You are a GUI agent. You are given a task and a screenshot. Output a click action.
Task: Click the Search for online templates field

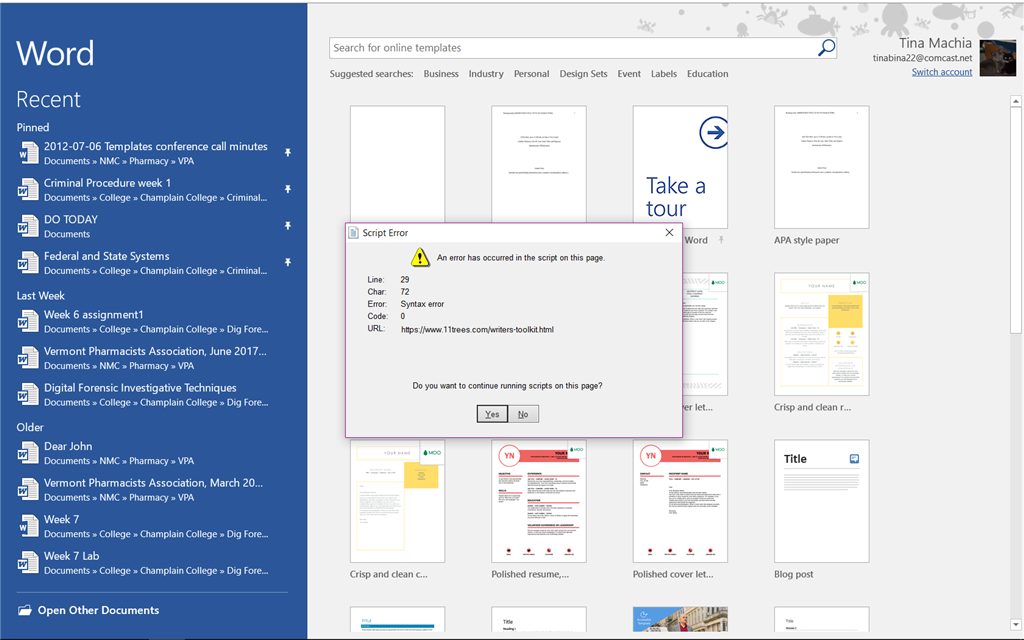[x=573, y=48]
